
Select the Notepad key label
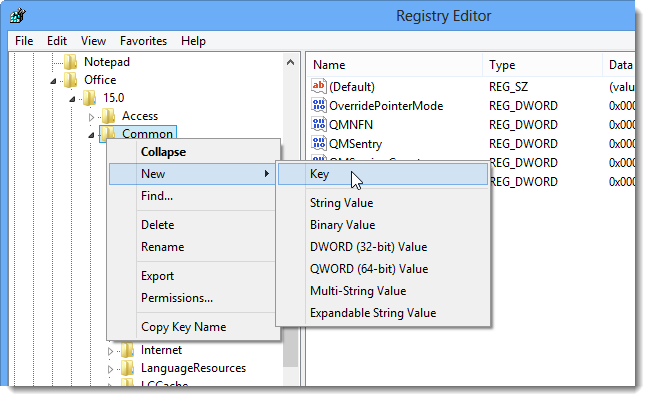(107, 62)
